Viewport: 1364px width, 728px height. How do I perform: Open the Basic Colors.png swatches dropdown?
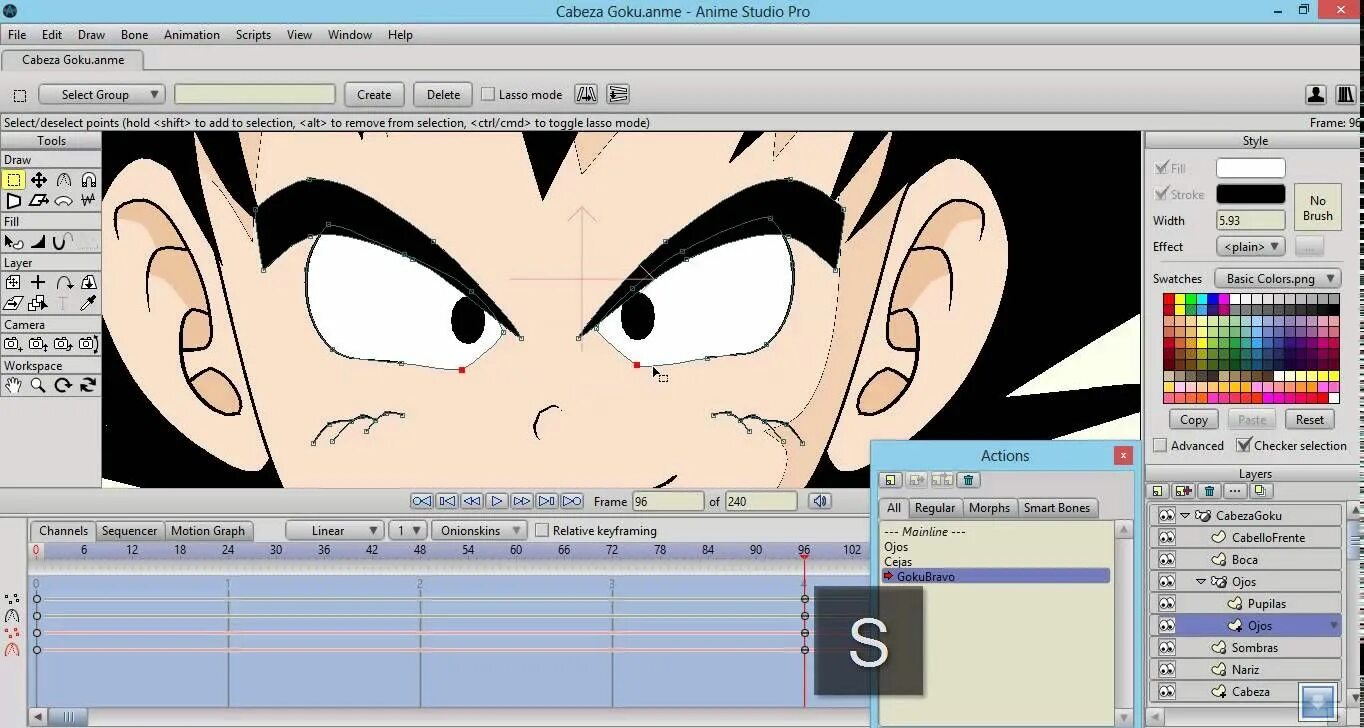(x=1277, y=278)
